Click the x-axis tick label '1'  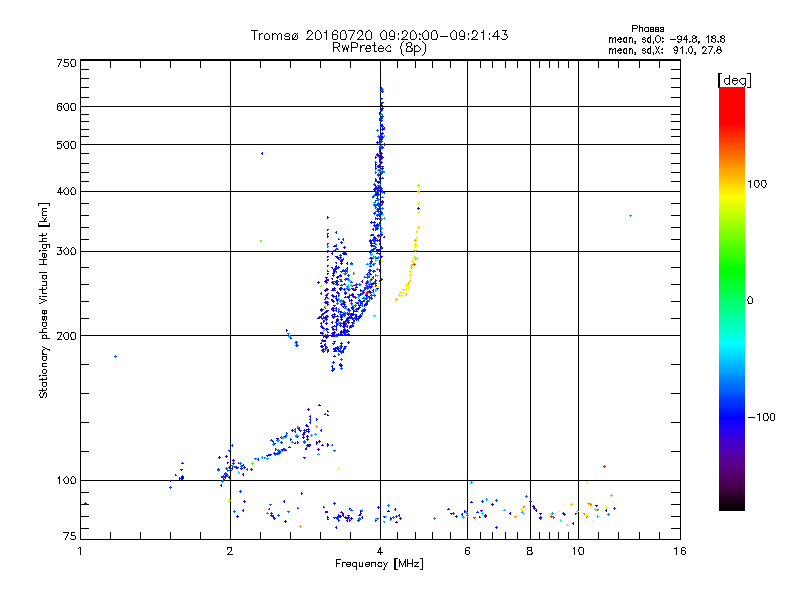[80, 551]
